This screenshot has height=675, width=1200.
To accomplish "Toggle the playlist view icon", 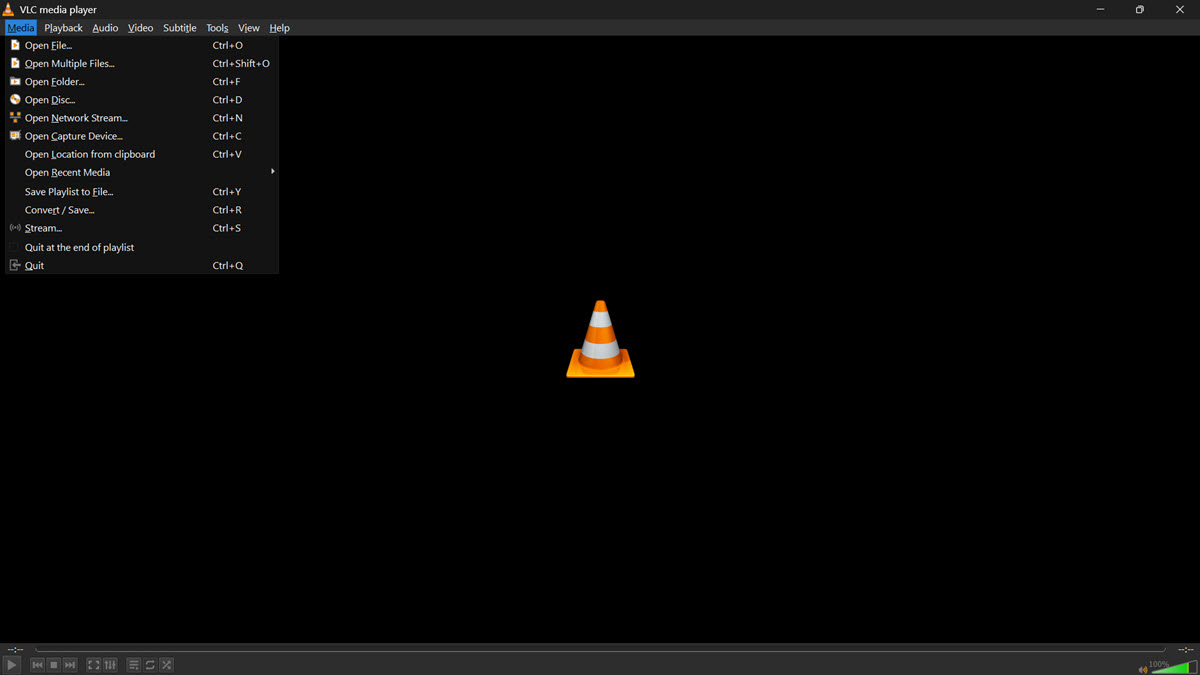I will pos(134,665).
